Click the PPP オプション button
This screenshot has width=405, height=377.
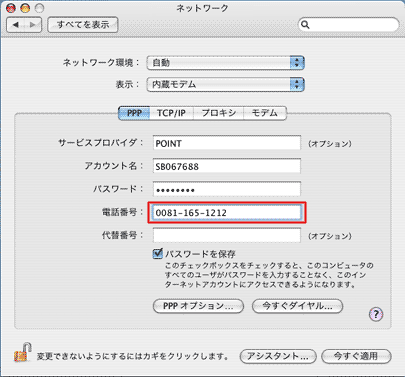(x=198, y=306)
